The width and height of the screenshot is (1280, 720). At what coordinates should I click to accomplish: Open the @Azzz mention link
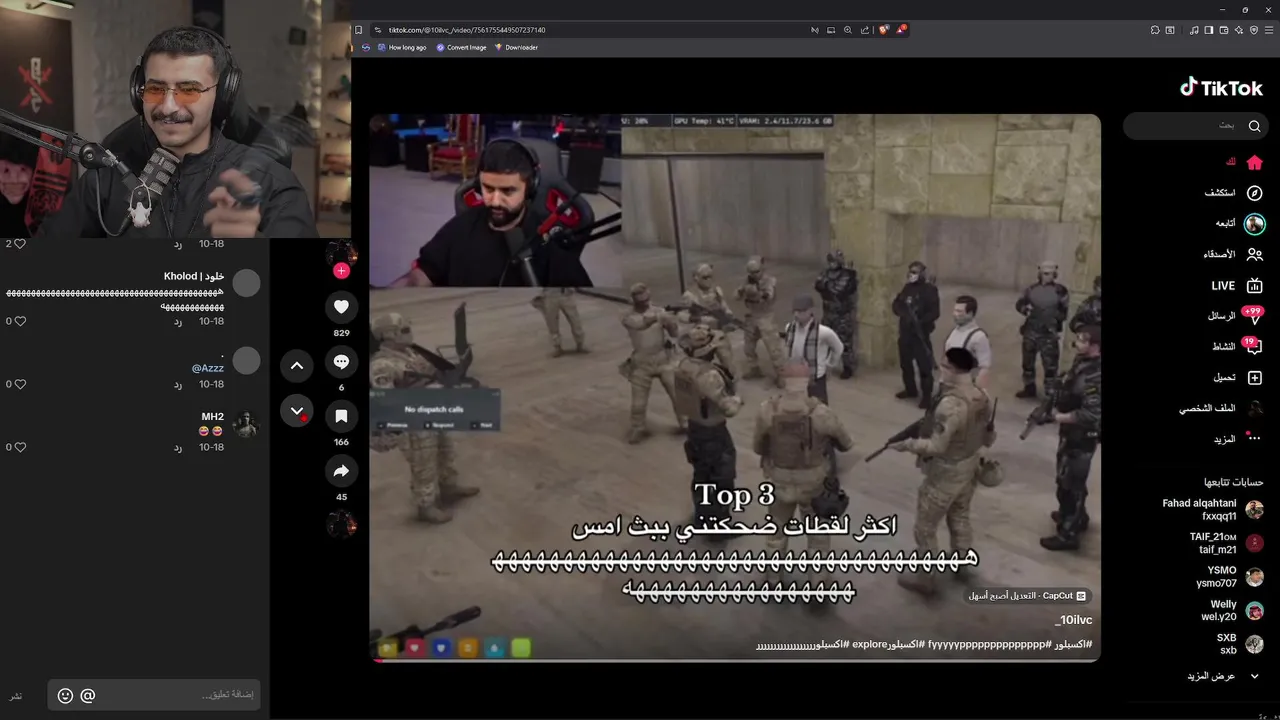[x=207, y=368]
